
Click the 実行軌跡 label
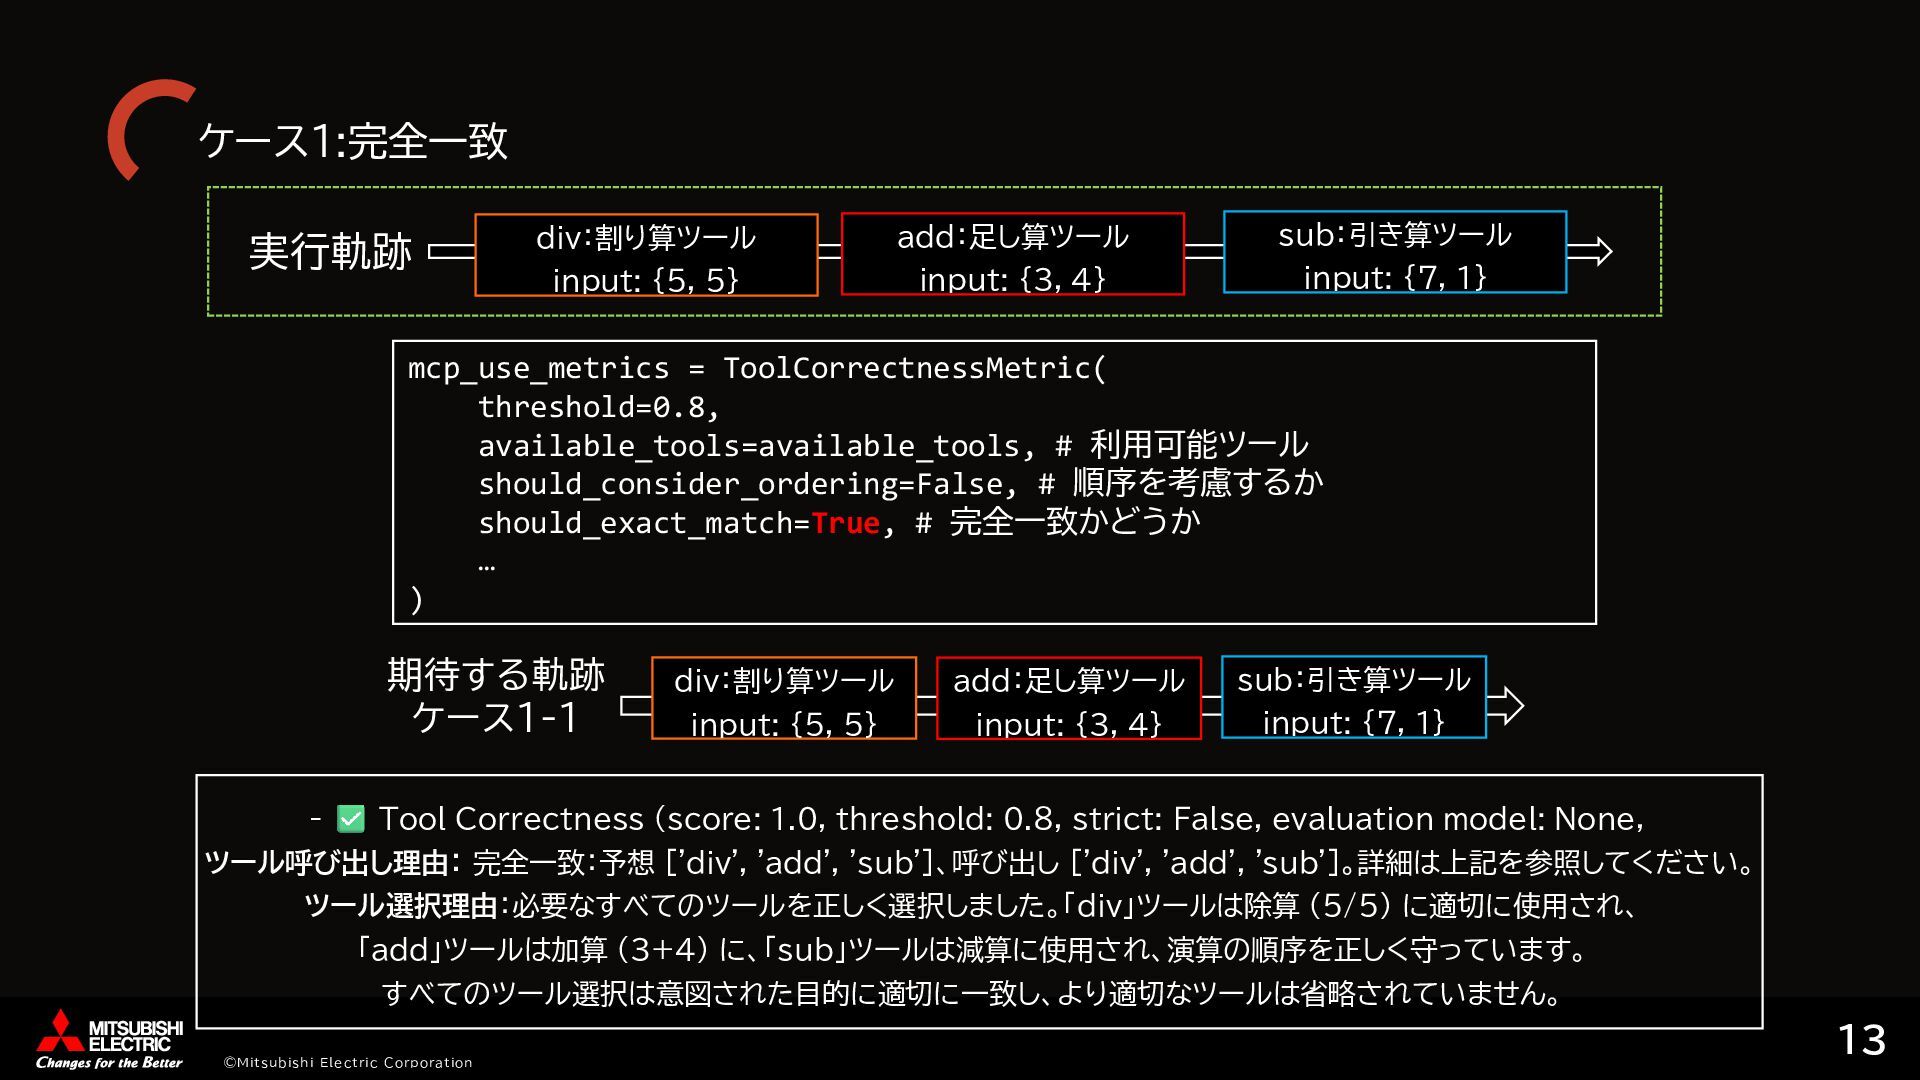click(x=330, y=252)
